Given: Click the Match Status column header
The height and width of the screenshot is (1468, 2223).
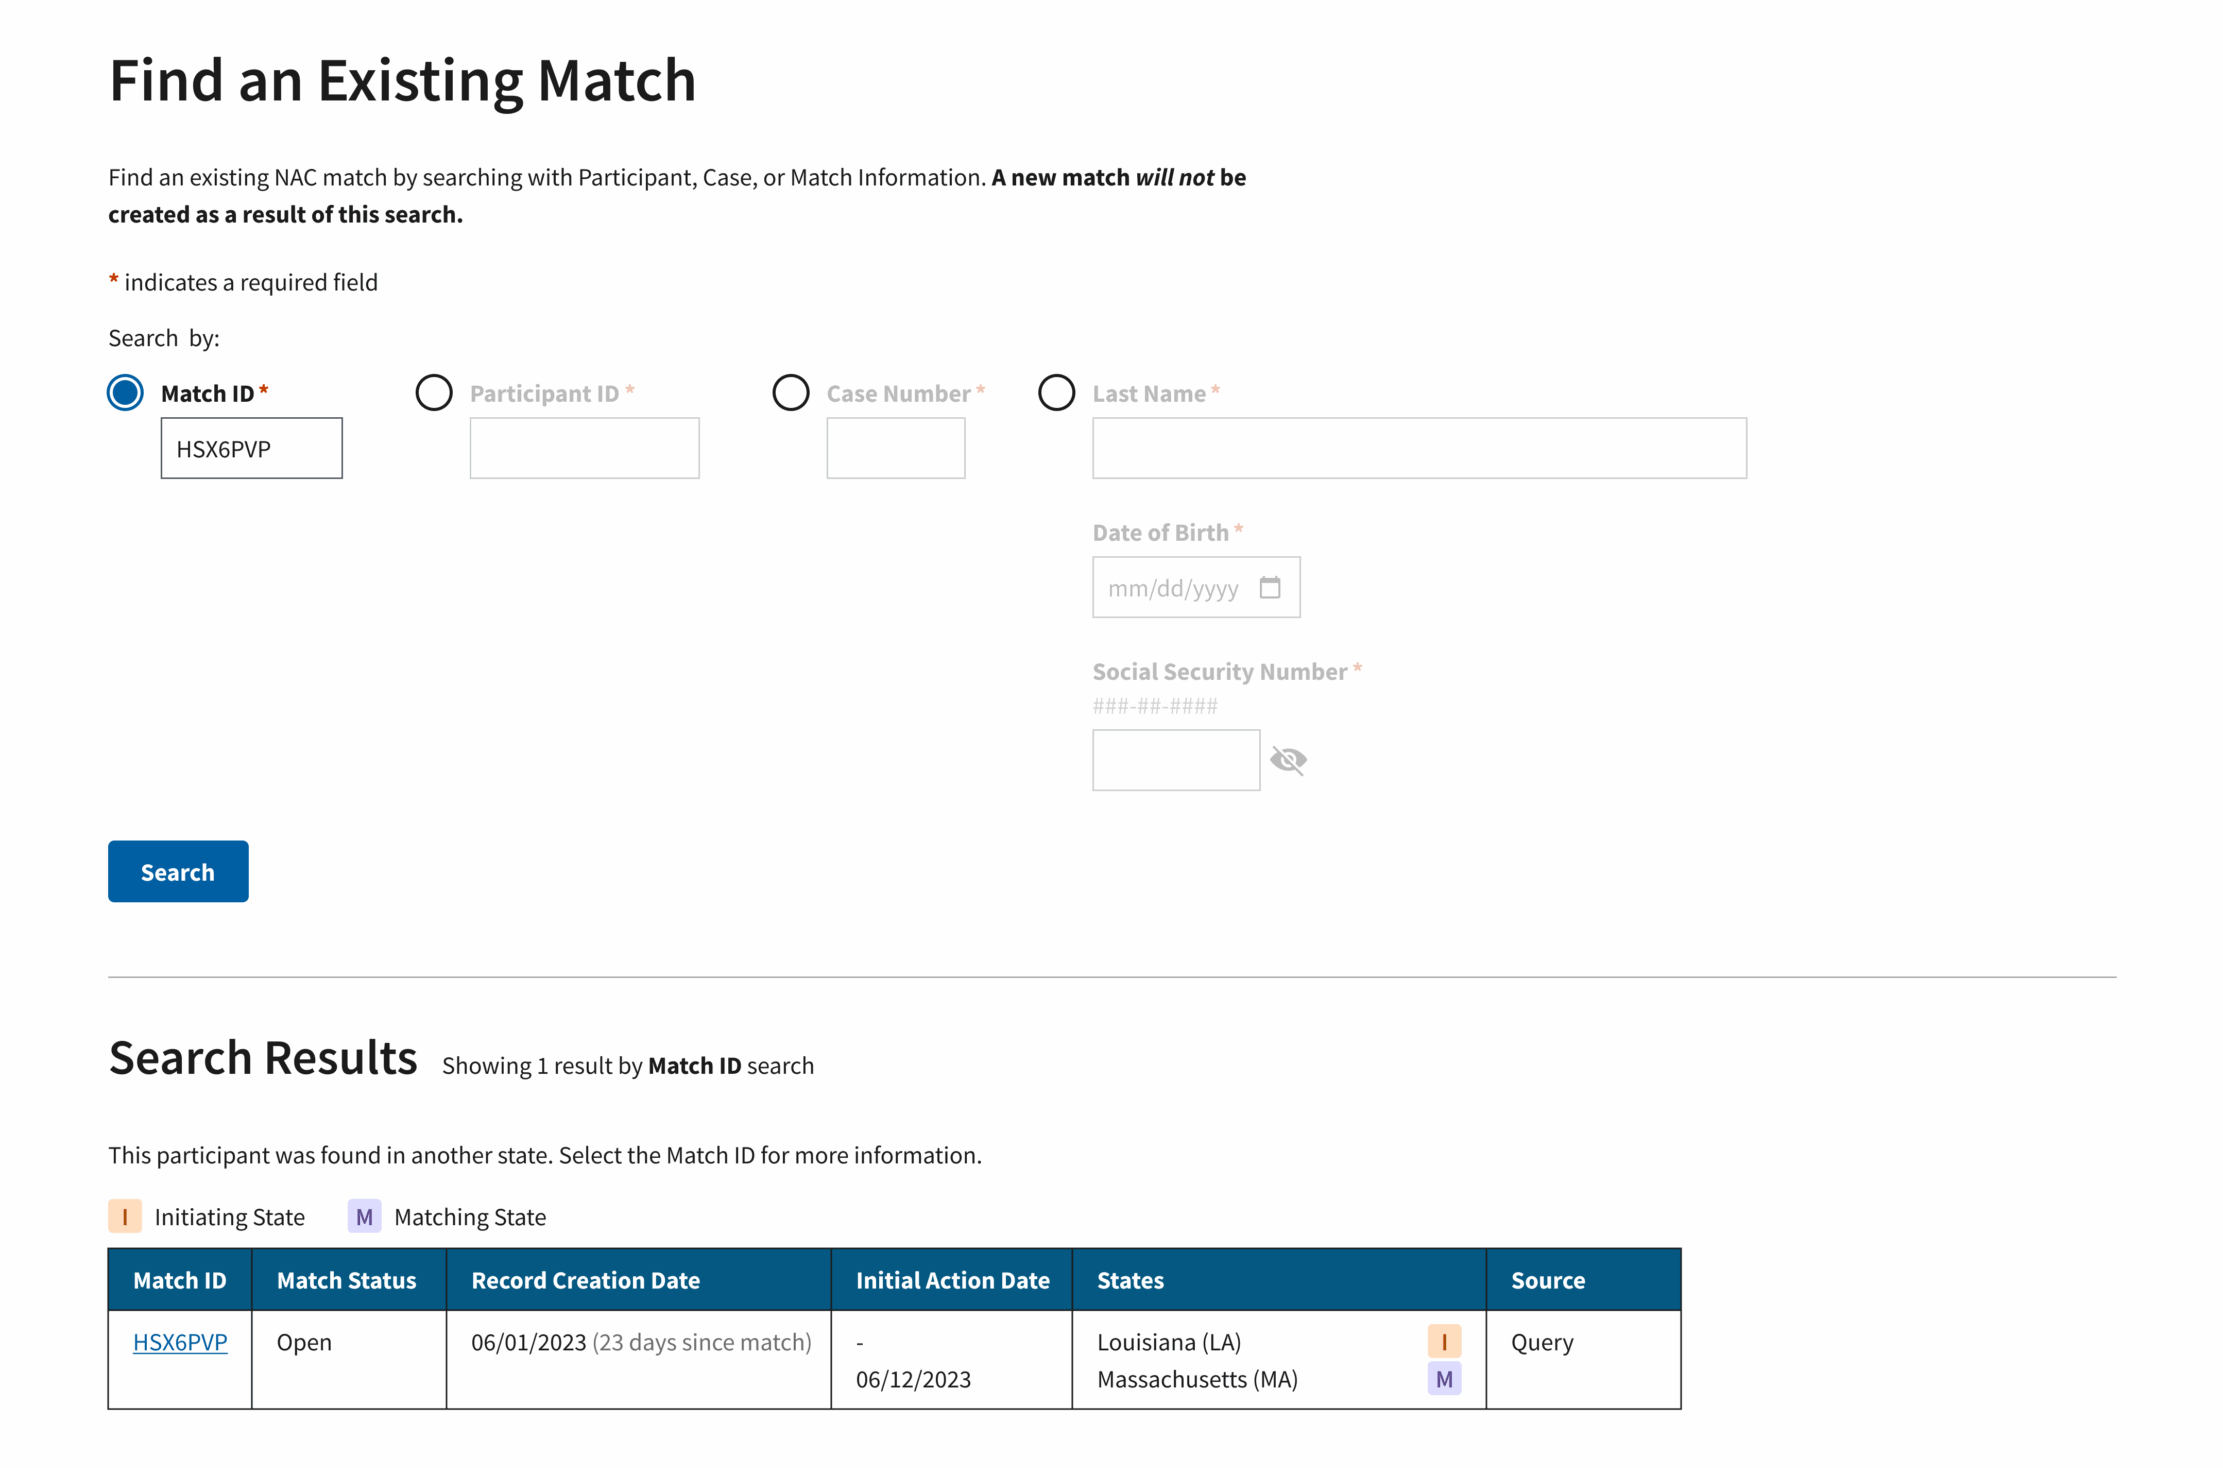Looking at the screenshot, I should [346, 1280].
